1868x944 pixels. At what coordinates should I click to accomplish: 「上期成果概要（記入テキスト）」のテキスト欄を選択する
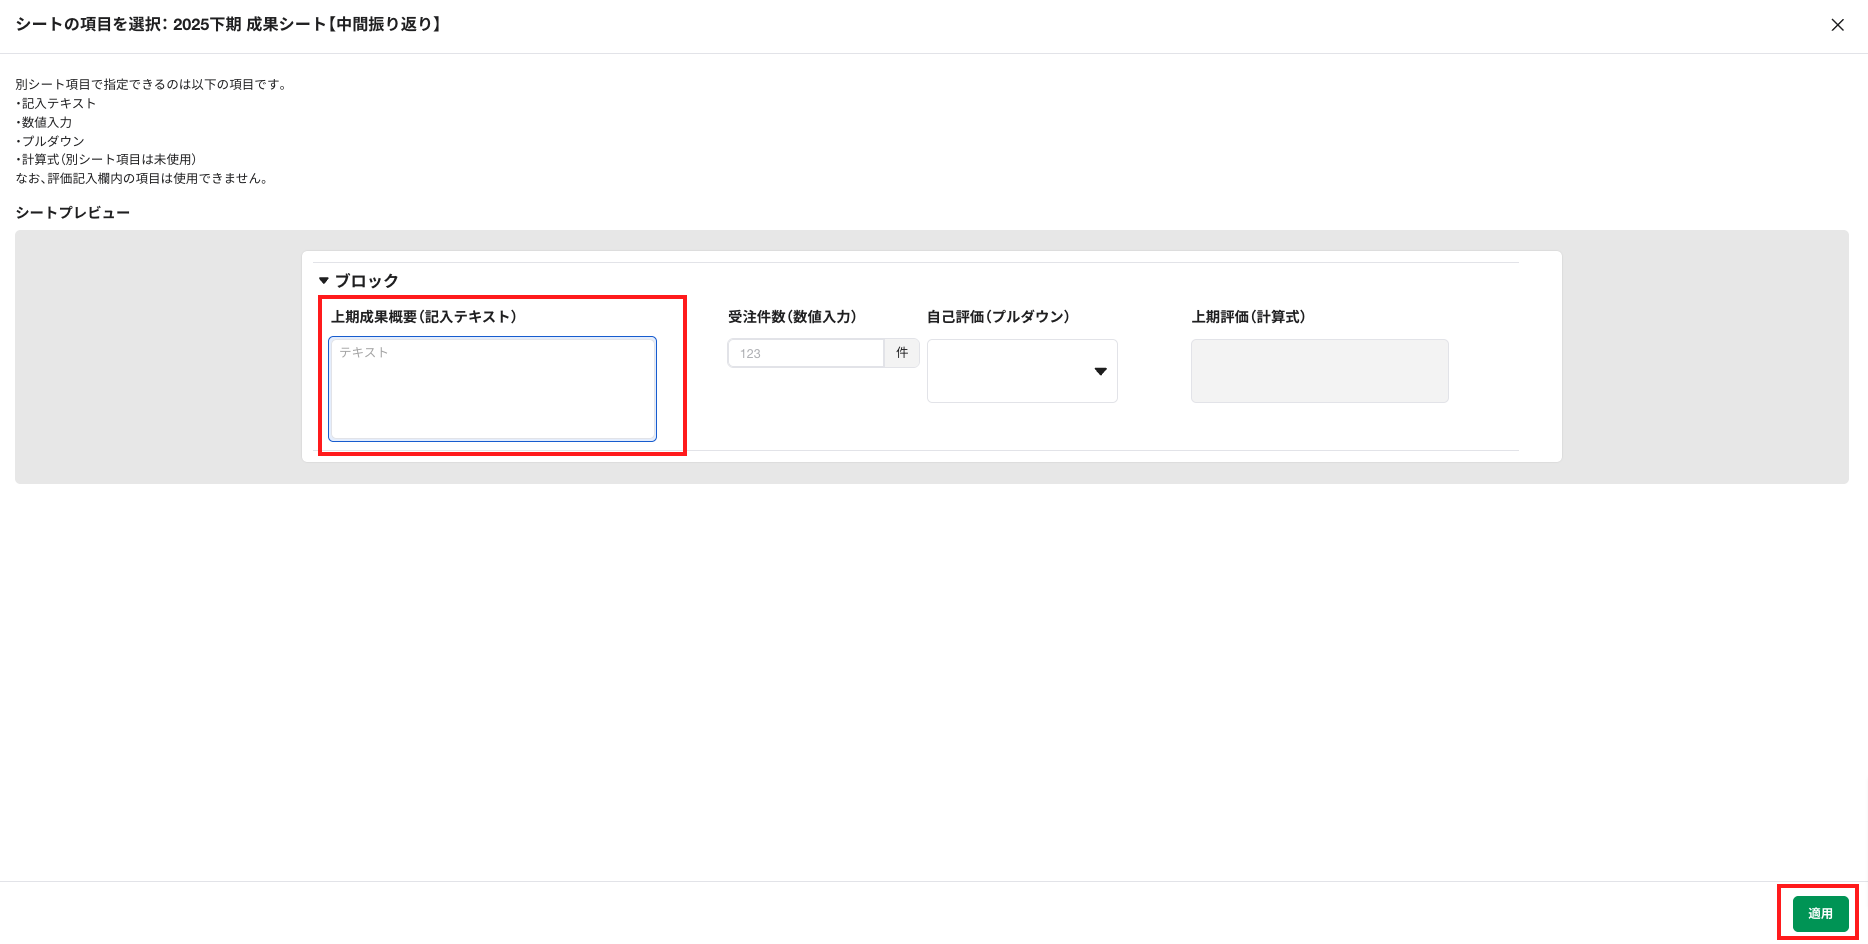pyautogui.click(x=491, y=389)
